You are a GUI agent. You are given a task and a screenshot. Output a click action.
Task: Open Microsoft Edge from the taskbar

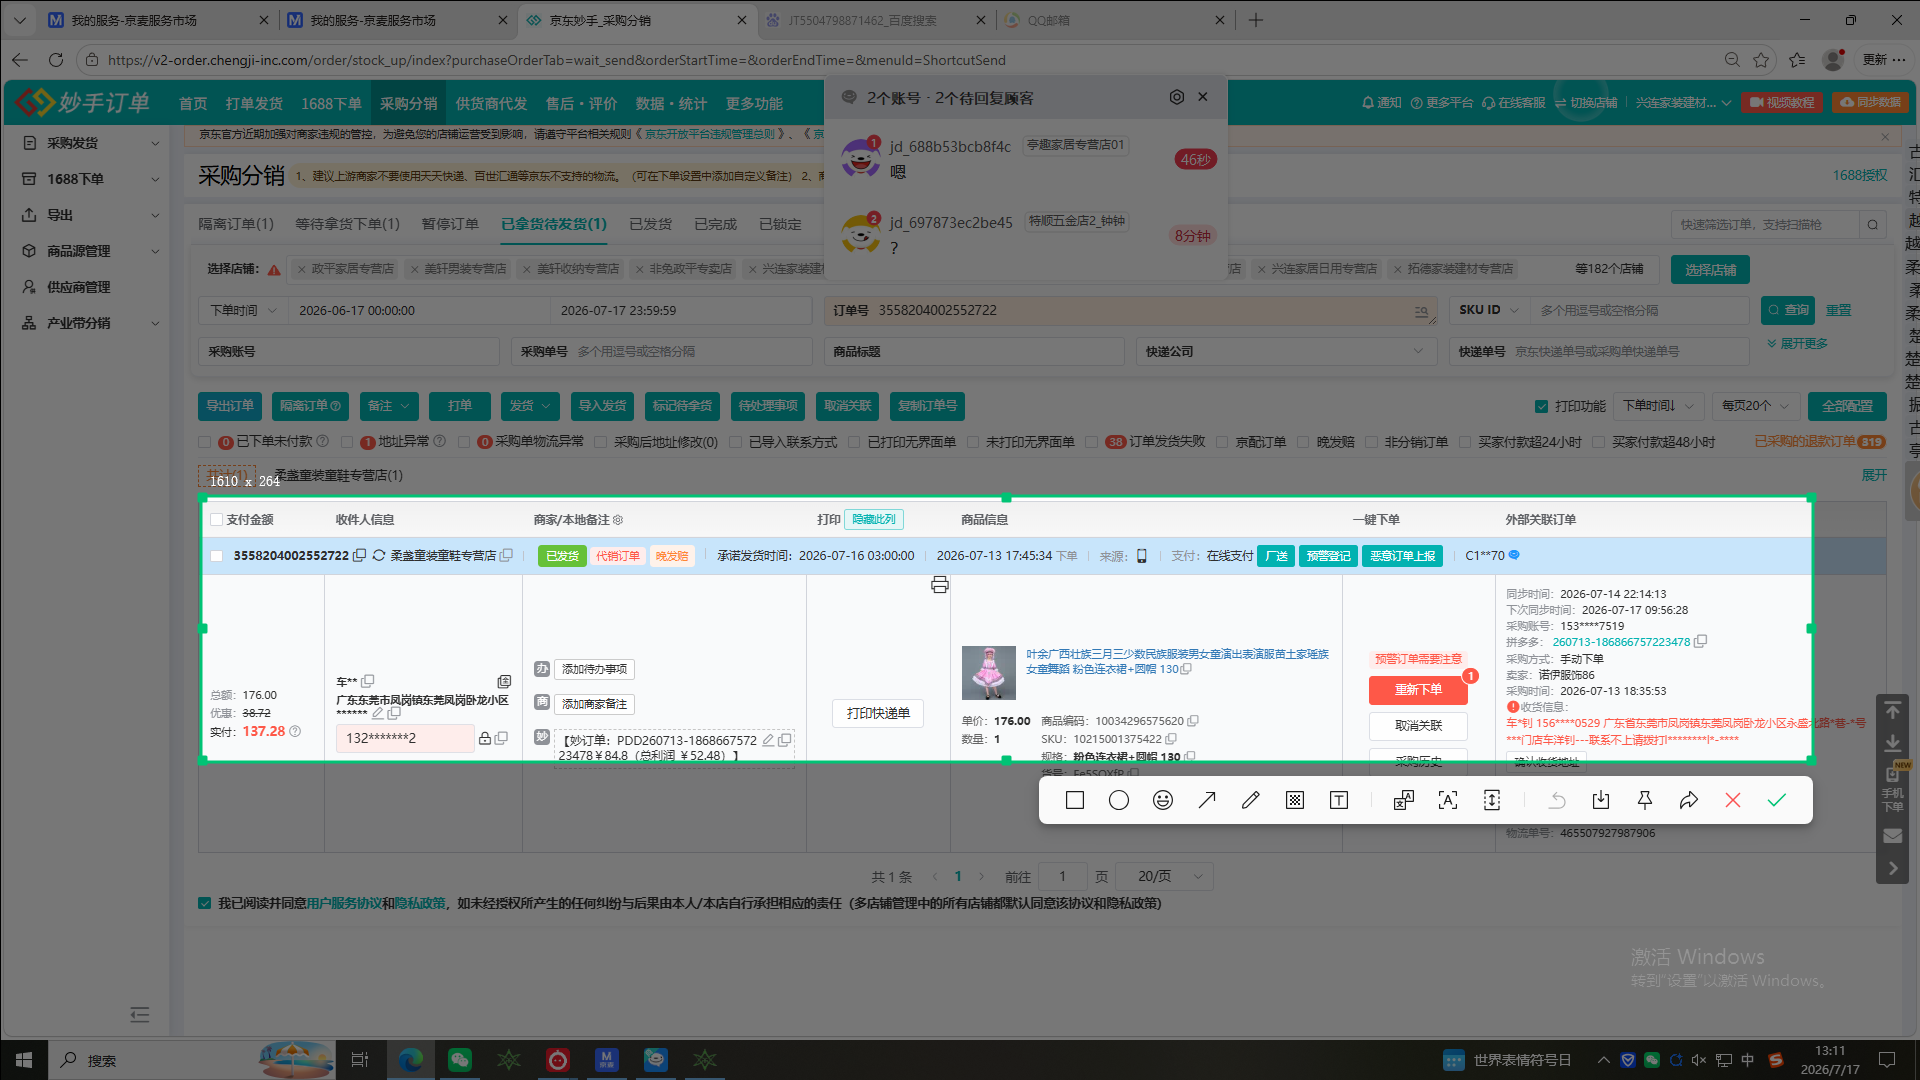[411, 1060]
